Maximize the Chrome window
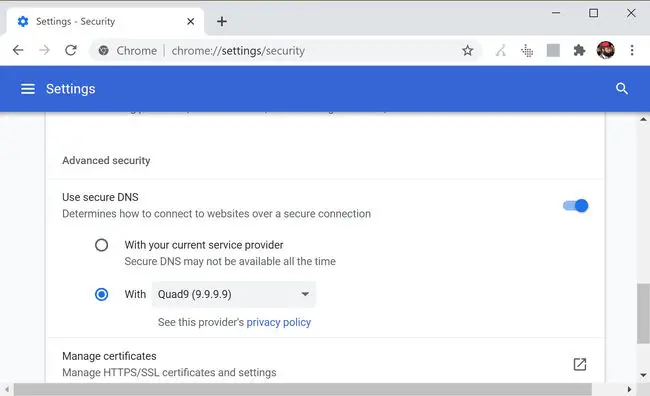The image size is (650, 396). 593,13
